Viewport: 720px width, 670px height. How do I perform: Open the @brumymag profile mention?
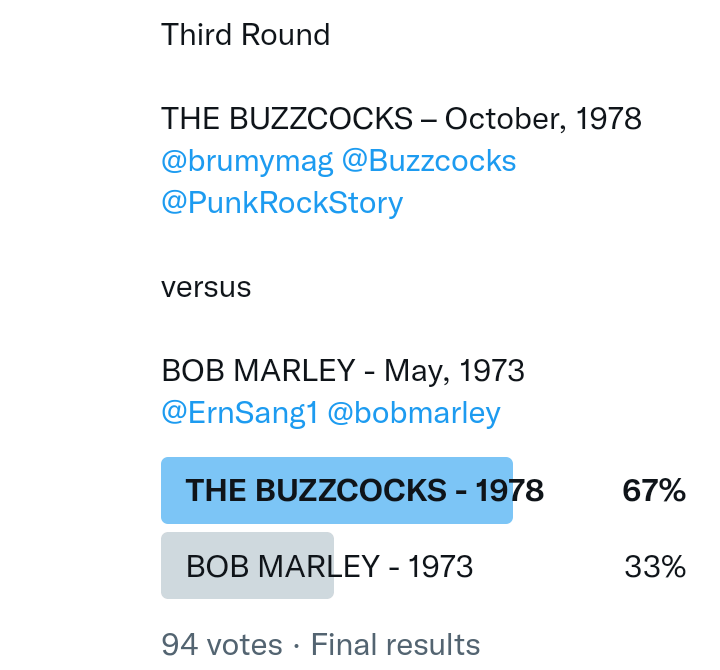247,161
